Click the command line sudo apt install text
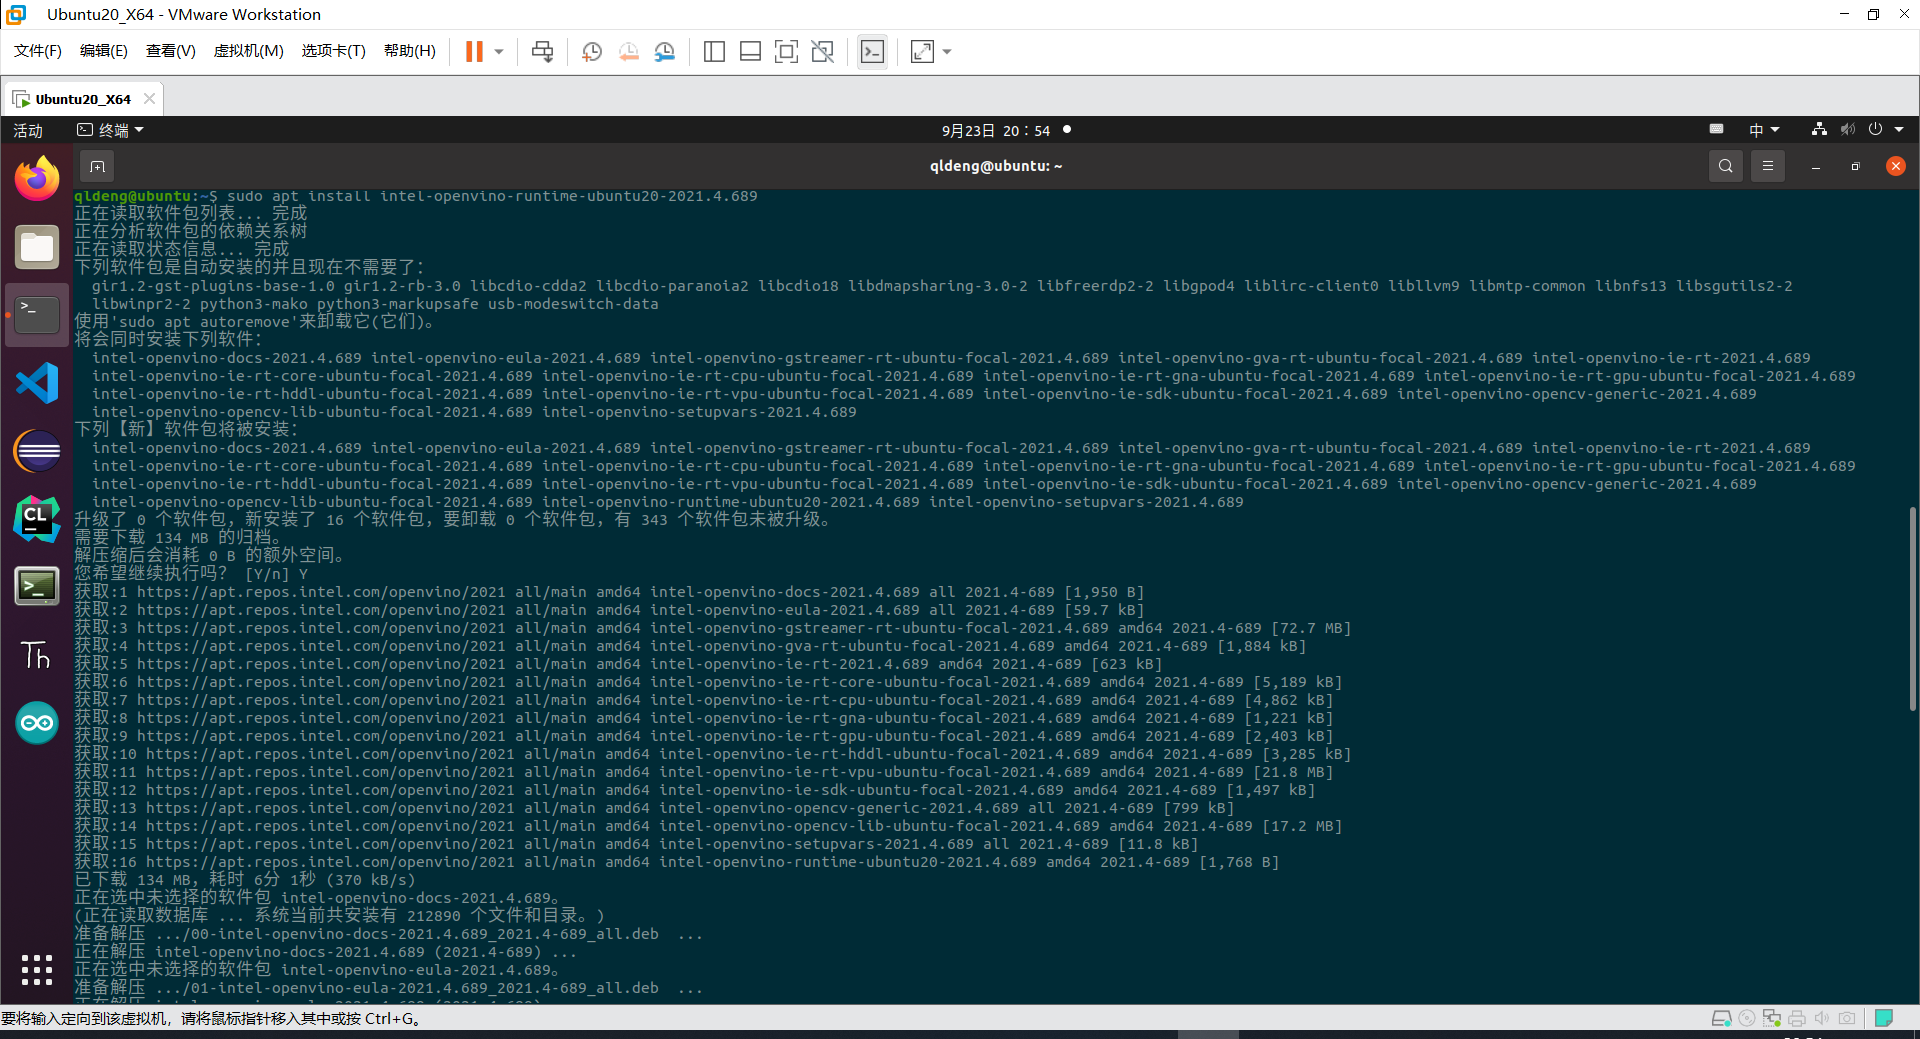The width and height of the screenshot is (1920, 1039). coord(492,196)
